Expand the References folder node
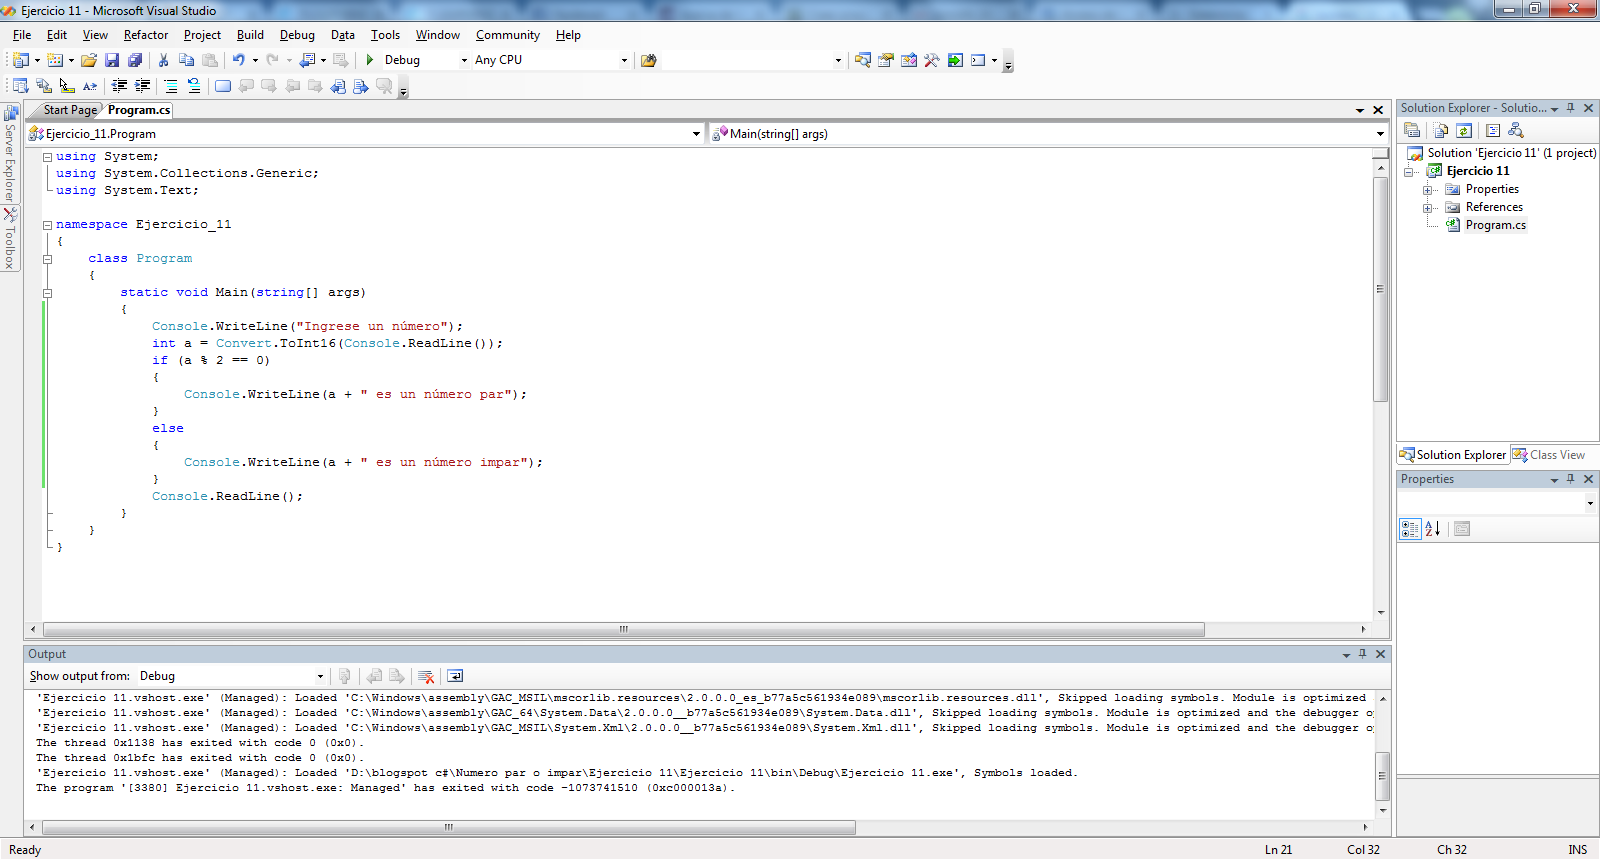The width and height of the screenshot is (1600, 860). (1428, 208)
